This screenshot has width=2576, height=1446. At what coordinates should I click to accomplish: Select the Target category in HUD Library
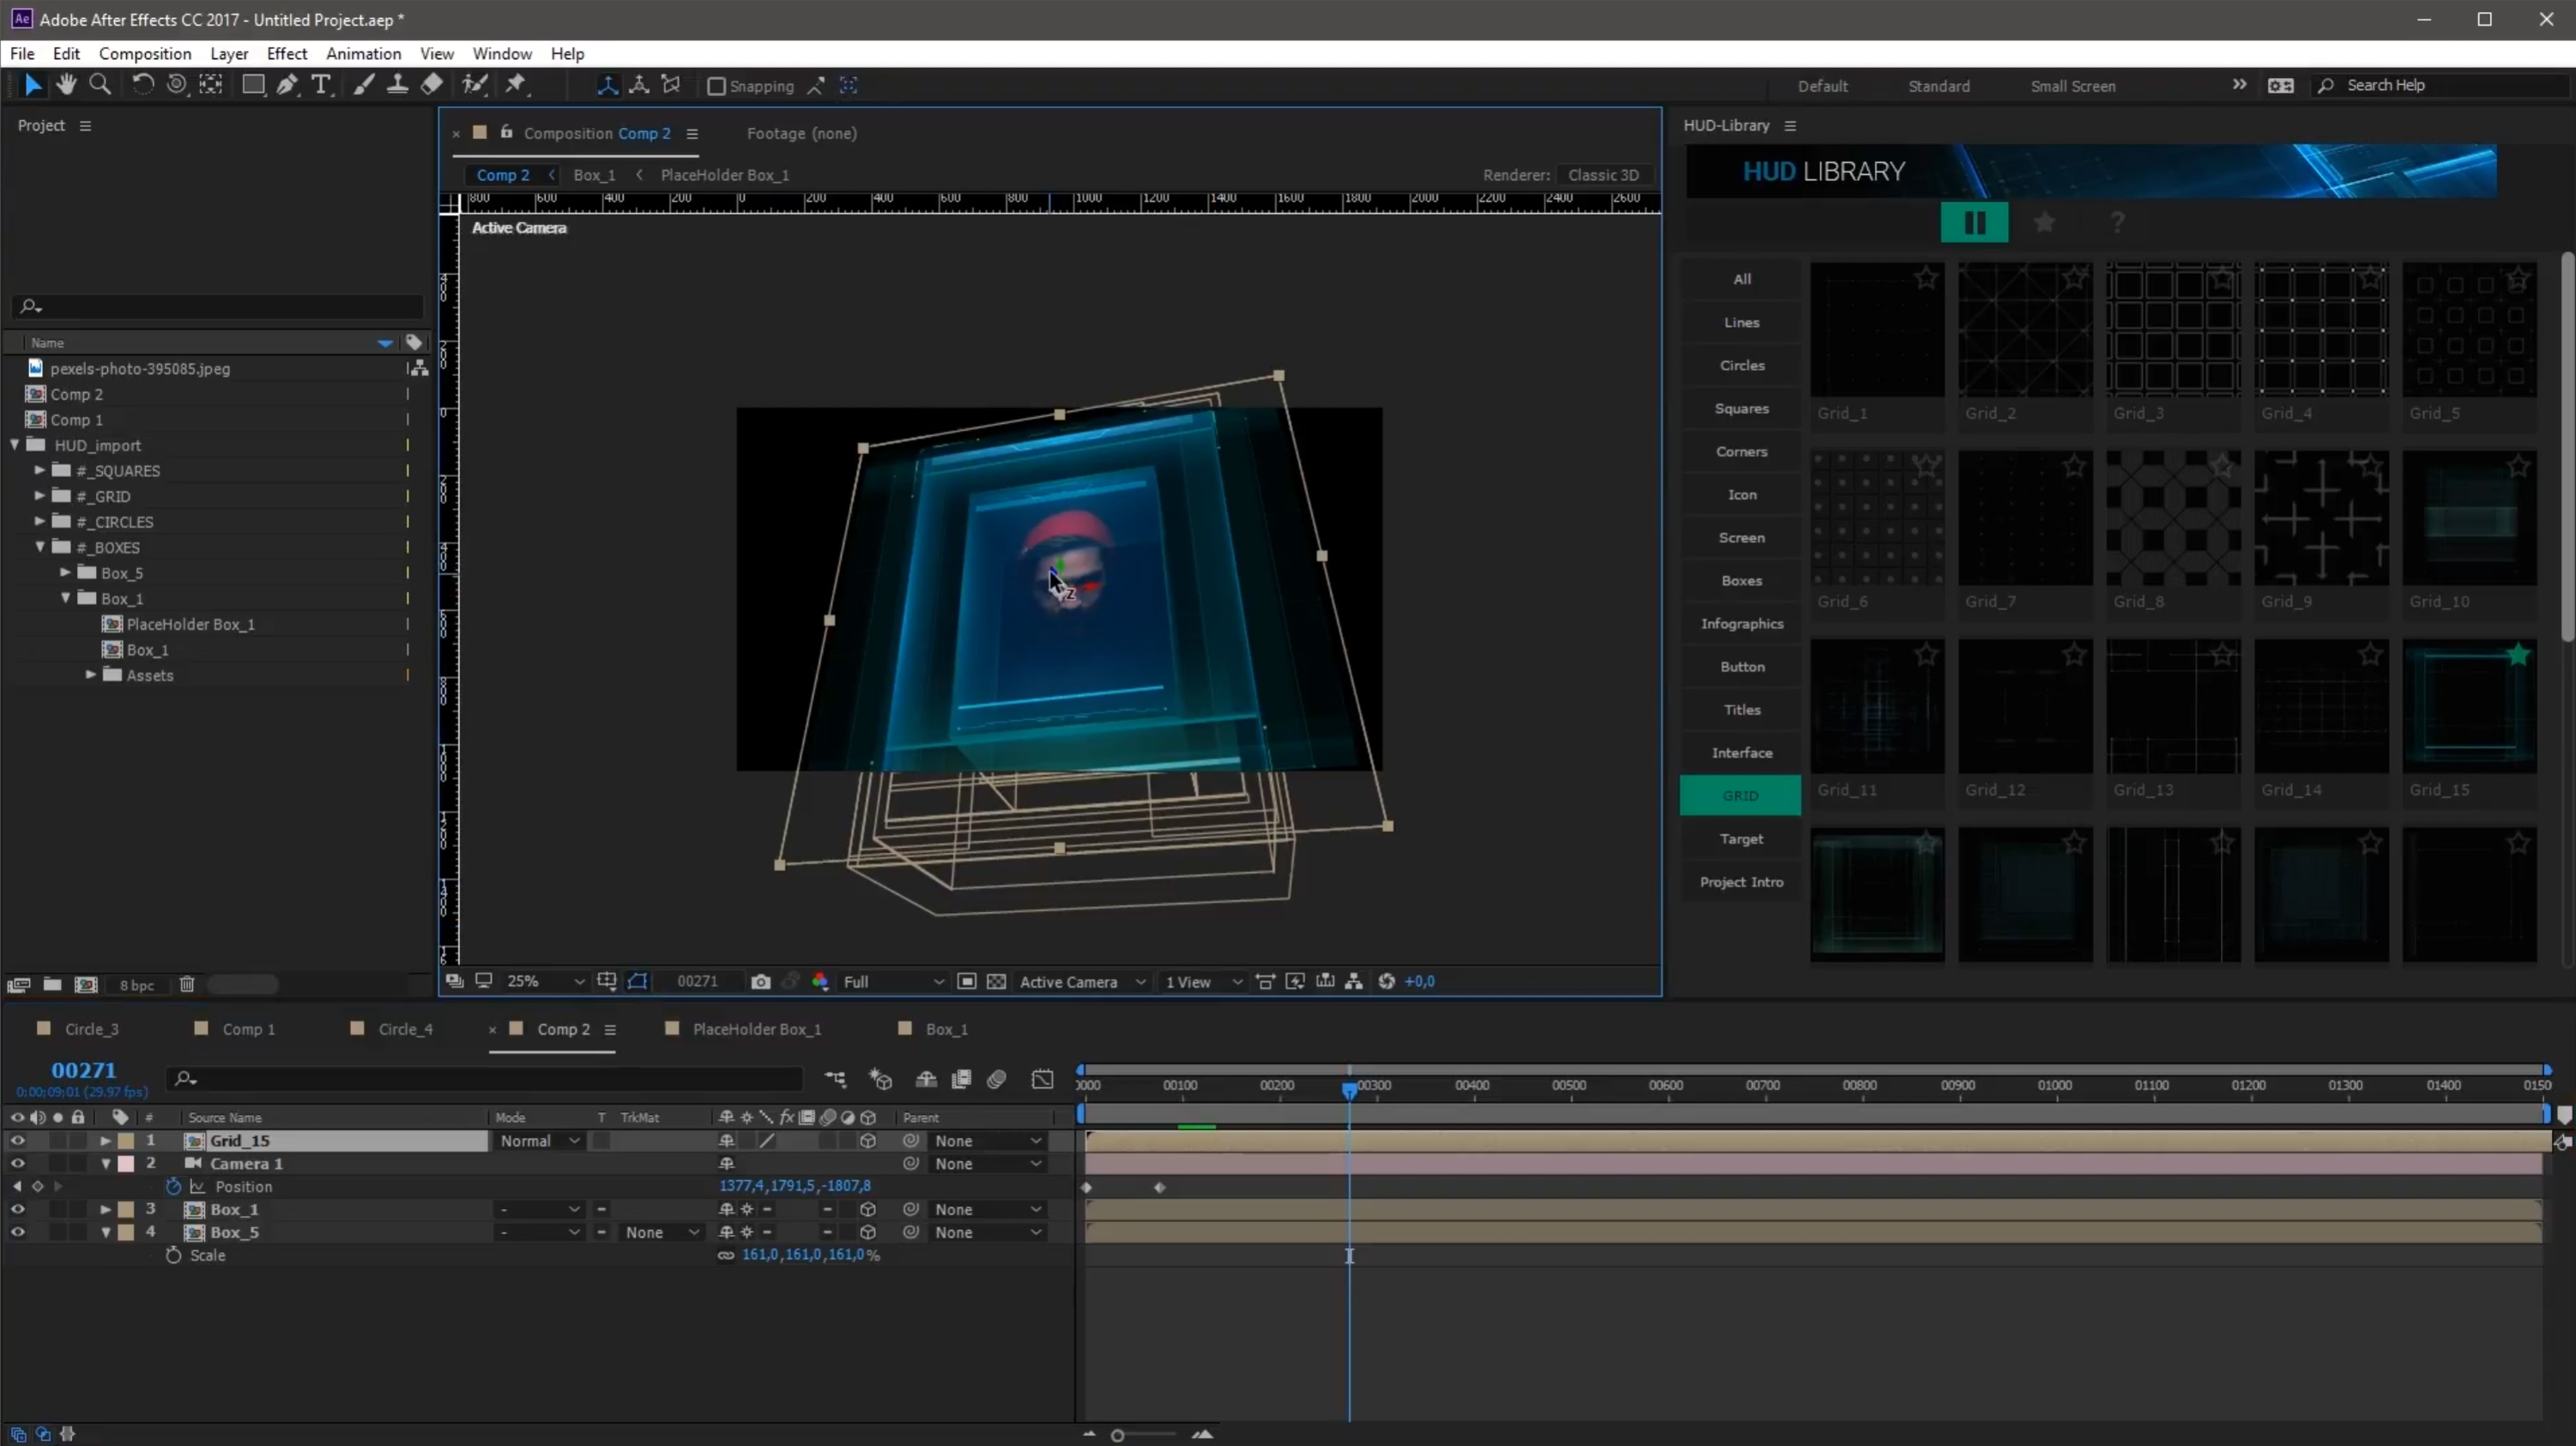tap(1741, 839)
